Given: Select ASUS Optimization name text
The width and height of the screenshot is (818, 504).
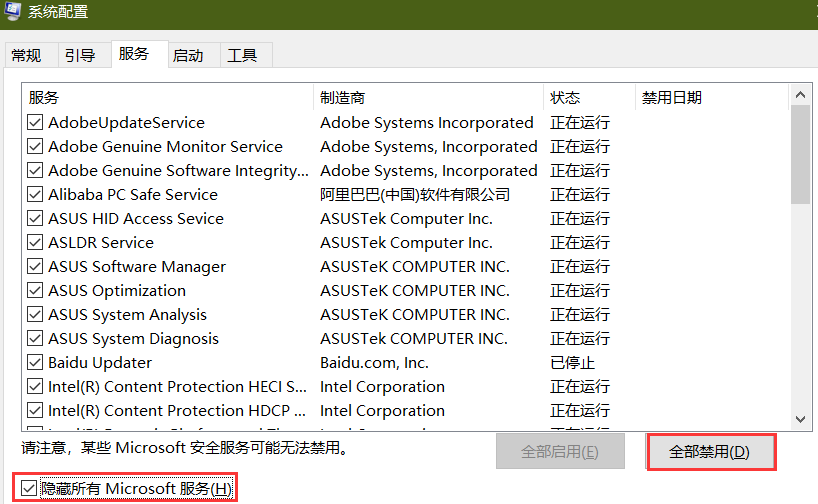Looking at the screenshot, I should click(x=117, y=291).
